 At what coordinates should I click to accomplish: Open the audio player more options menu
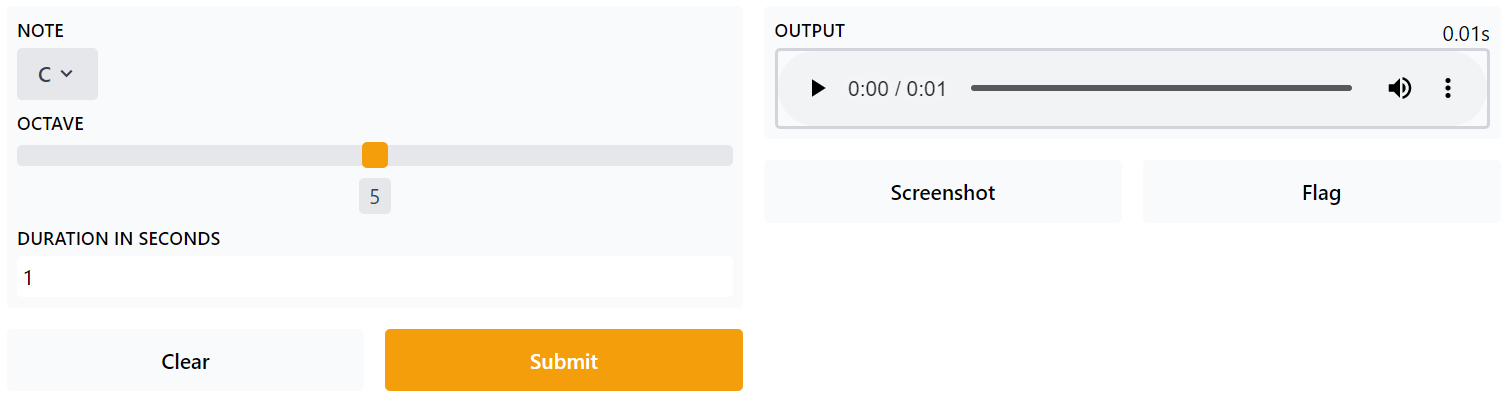[x=1447, y=88]
